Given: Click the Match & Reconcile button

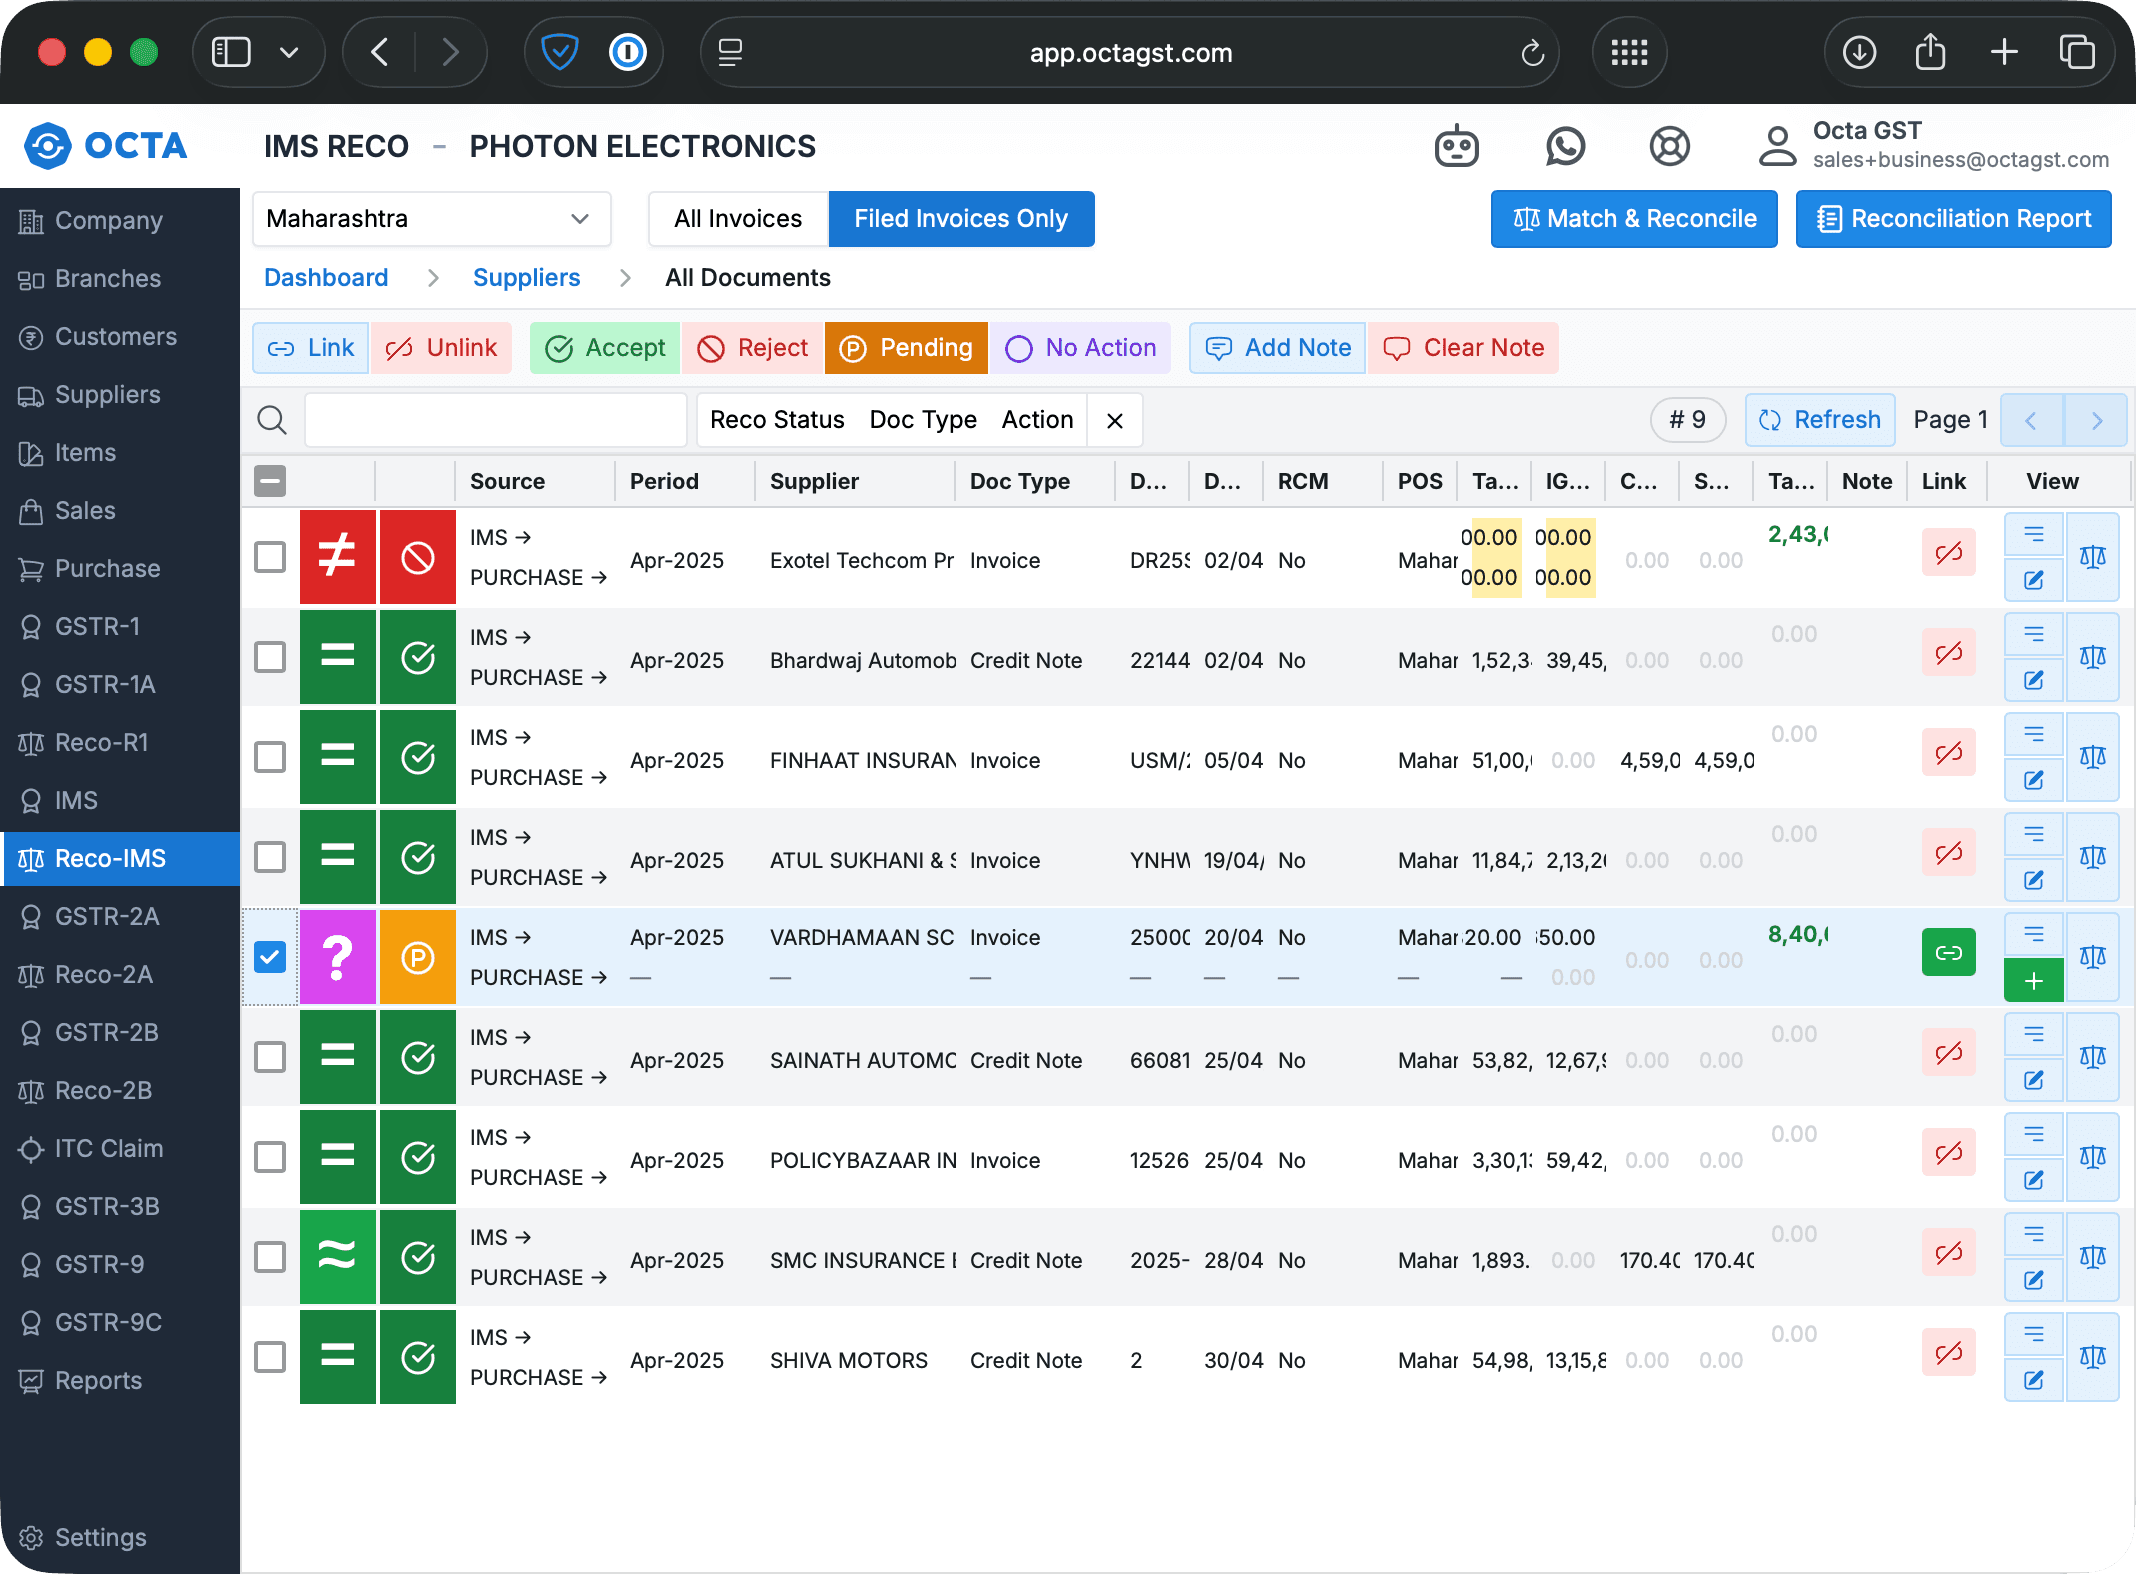Looking at the screenshot, I should (1634, 219).
